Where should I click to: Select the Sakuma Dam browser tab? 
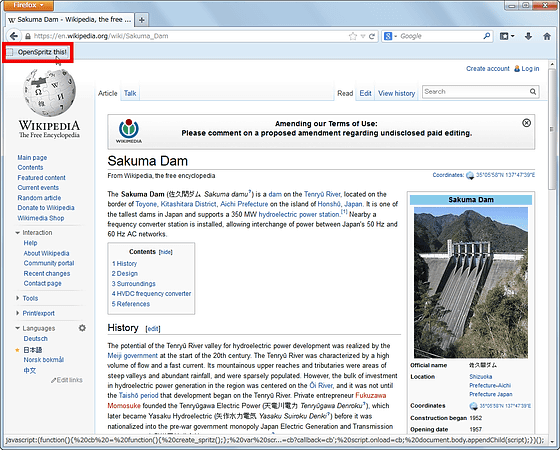70,20
